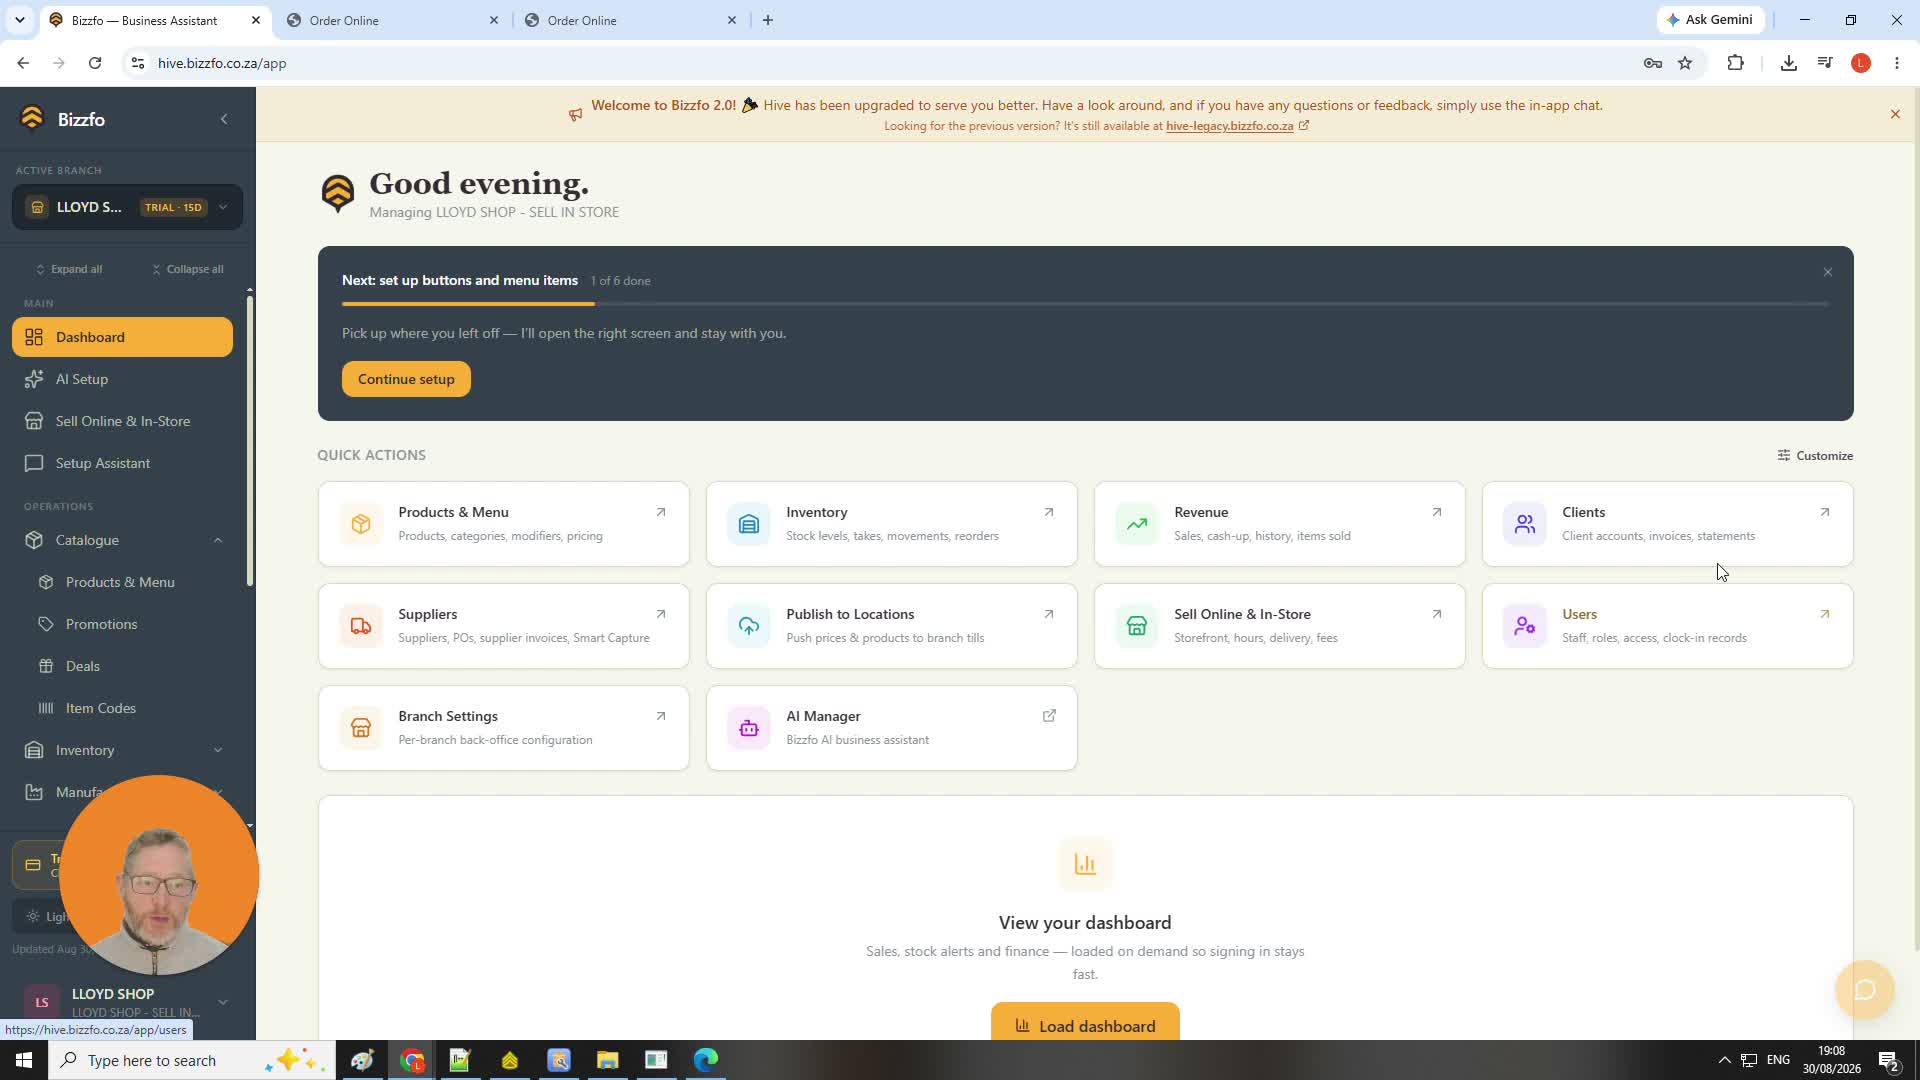This screenshot has width=1920, height=1080.
Task: Dismiss the Welcome to Bizzfo 2.0 banner
Action: (x=1895, y=114)
